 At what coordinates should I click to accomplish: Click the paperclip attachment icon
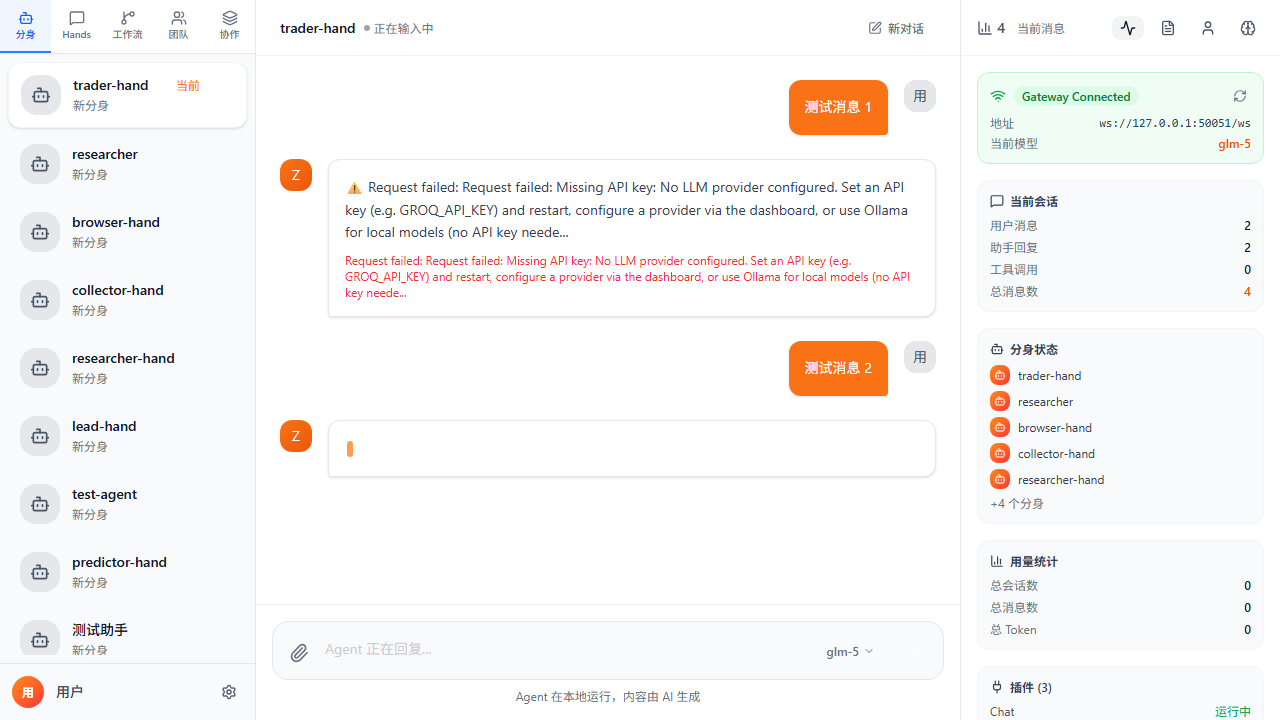point(299,653)
